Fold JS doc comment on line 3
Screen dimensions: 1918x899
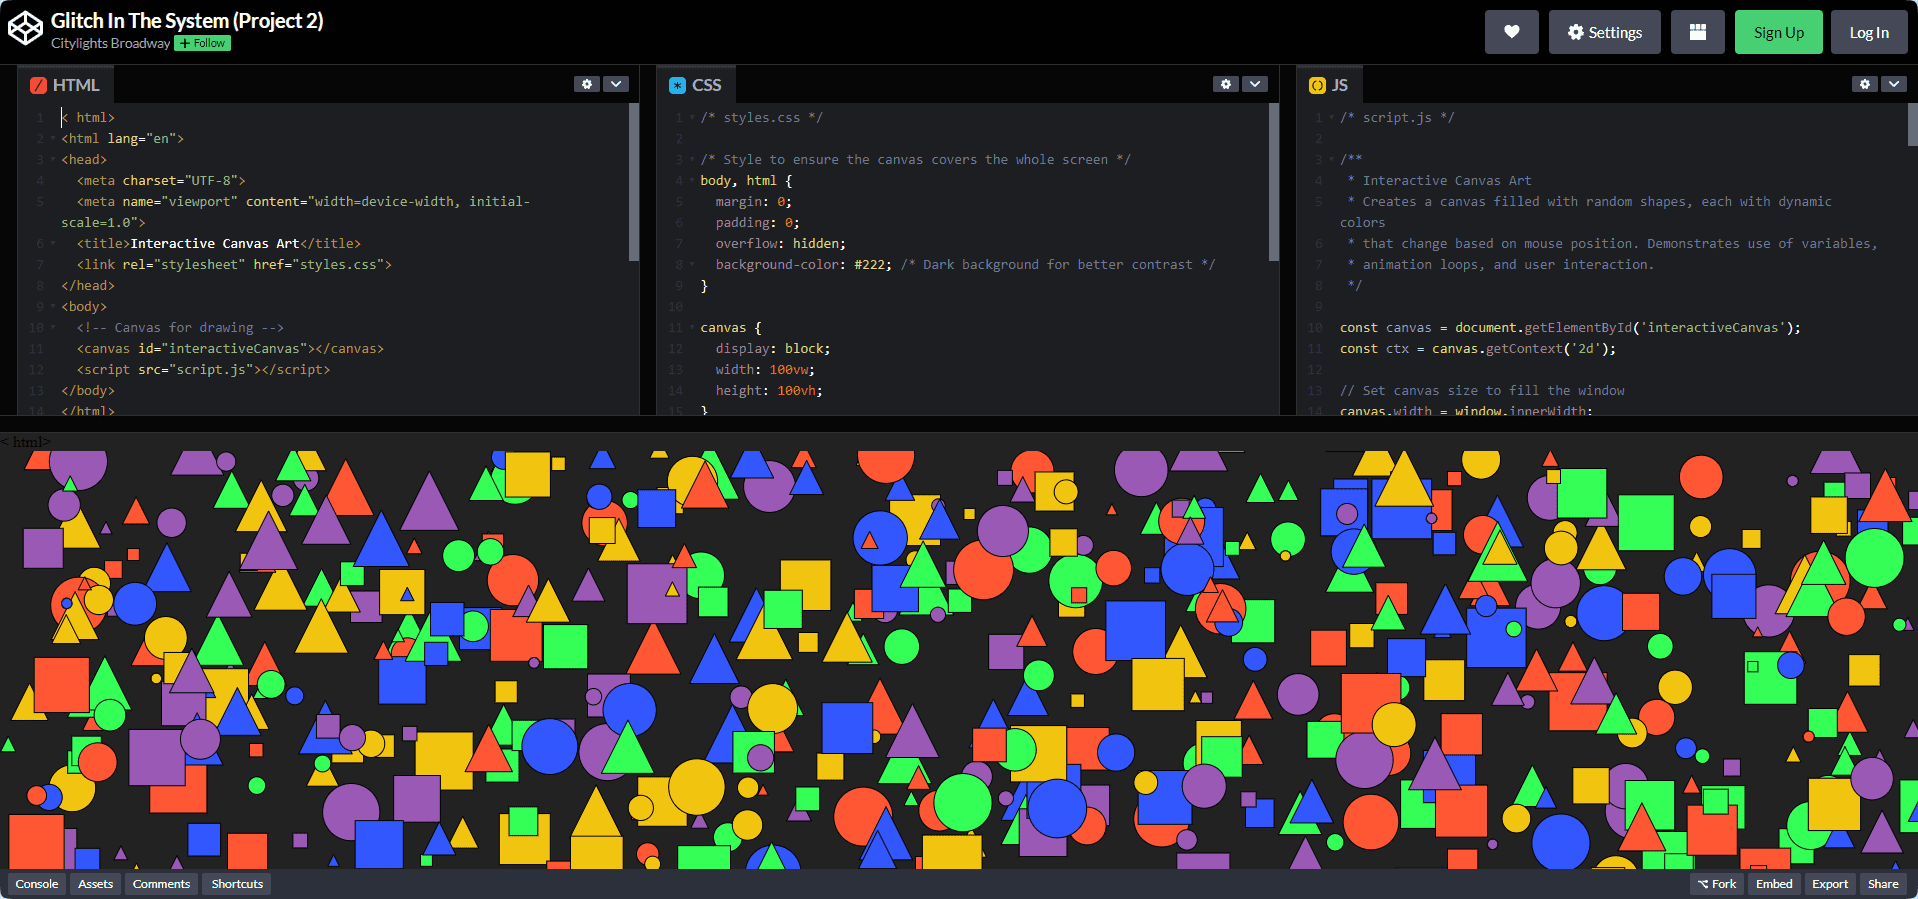point(1332,159)
